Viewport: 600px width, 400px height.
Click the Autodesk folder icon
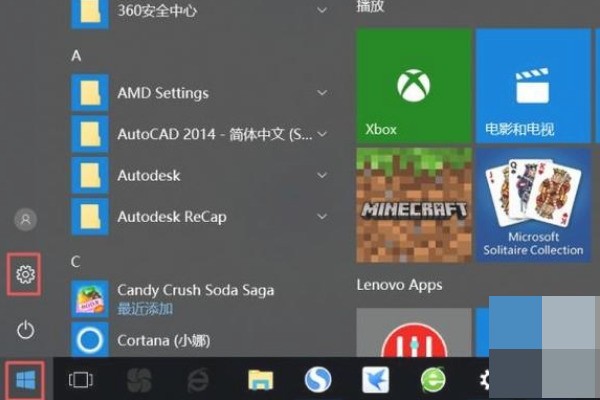tap(90, 176)
